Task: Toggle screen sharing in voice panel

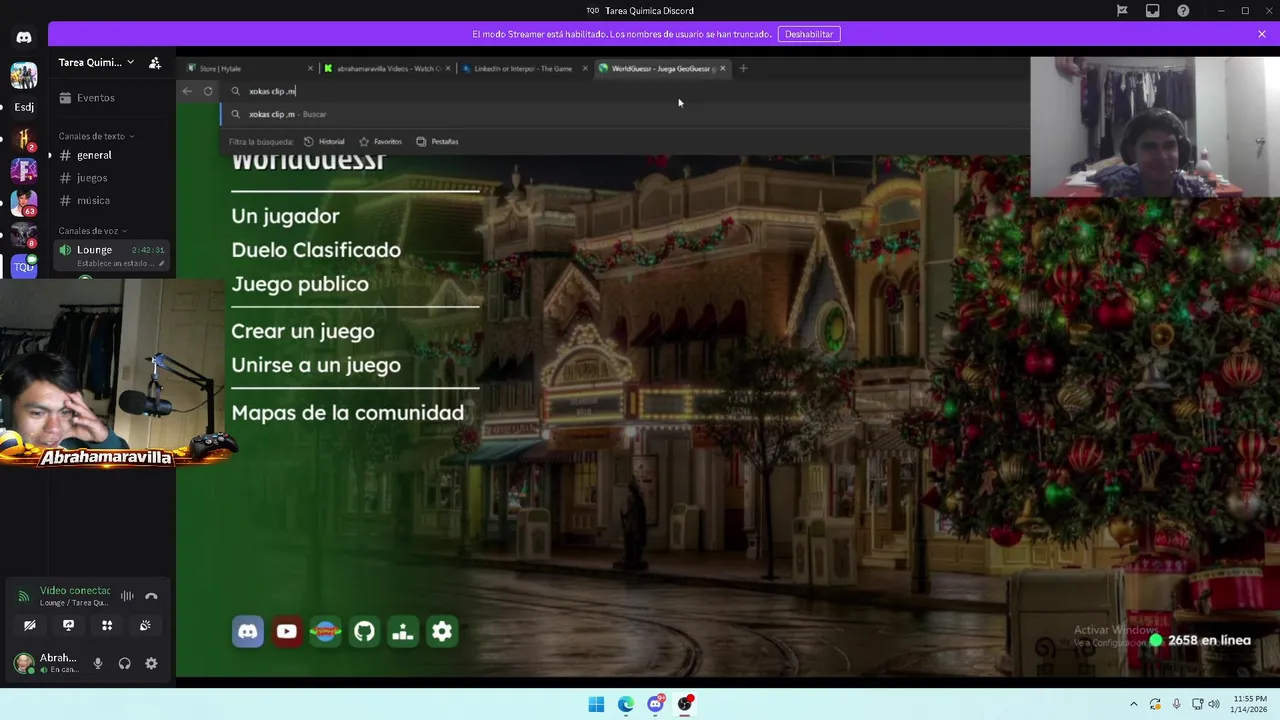Action: point(68,625)
